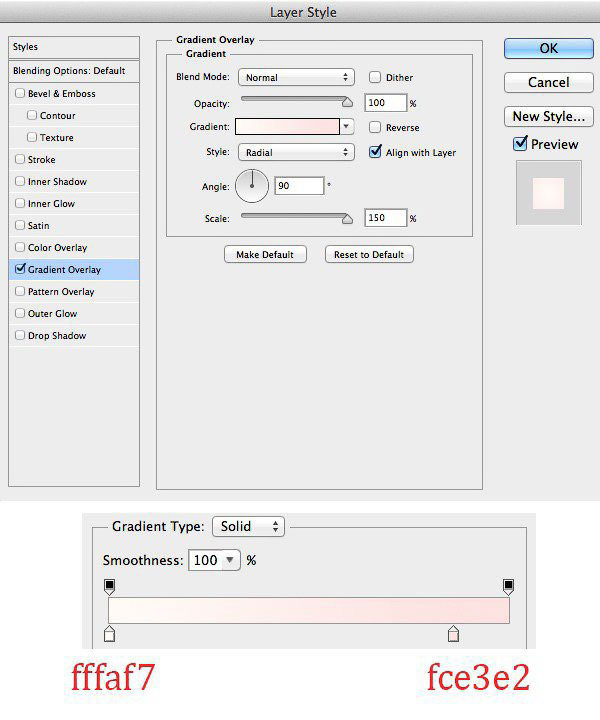
Task: Tick the Contour checkbox
Action: 32,115
